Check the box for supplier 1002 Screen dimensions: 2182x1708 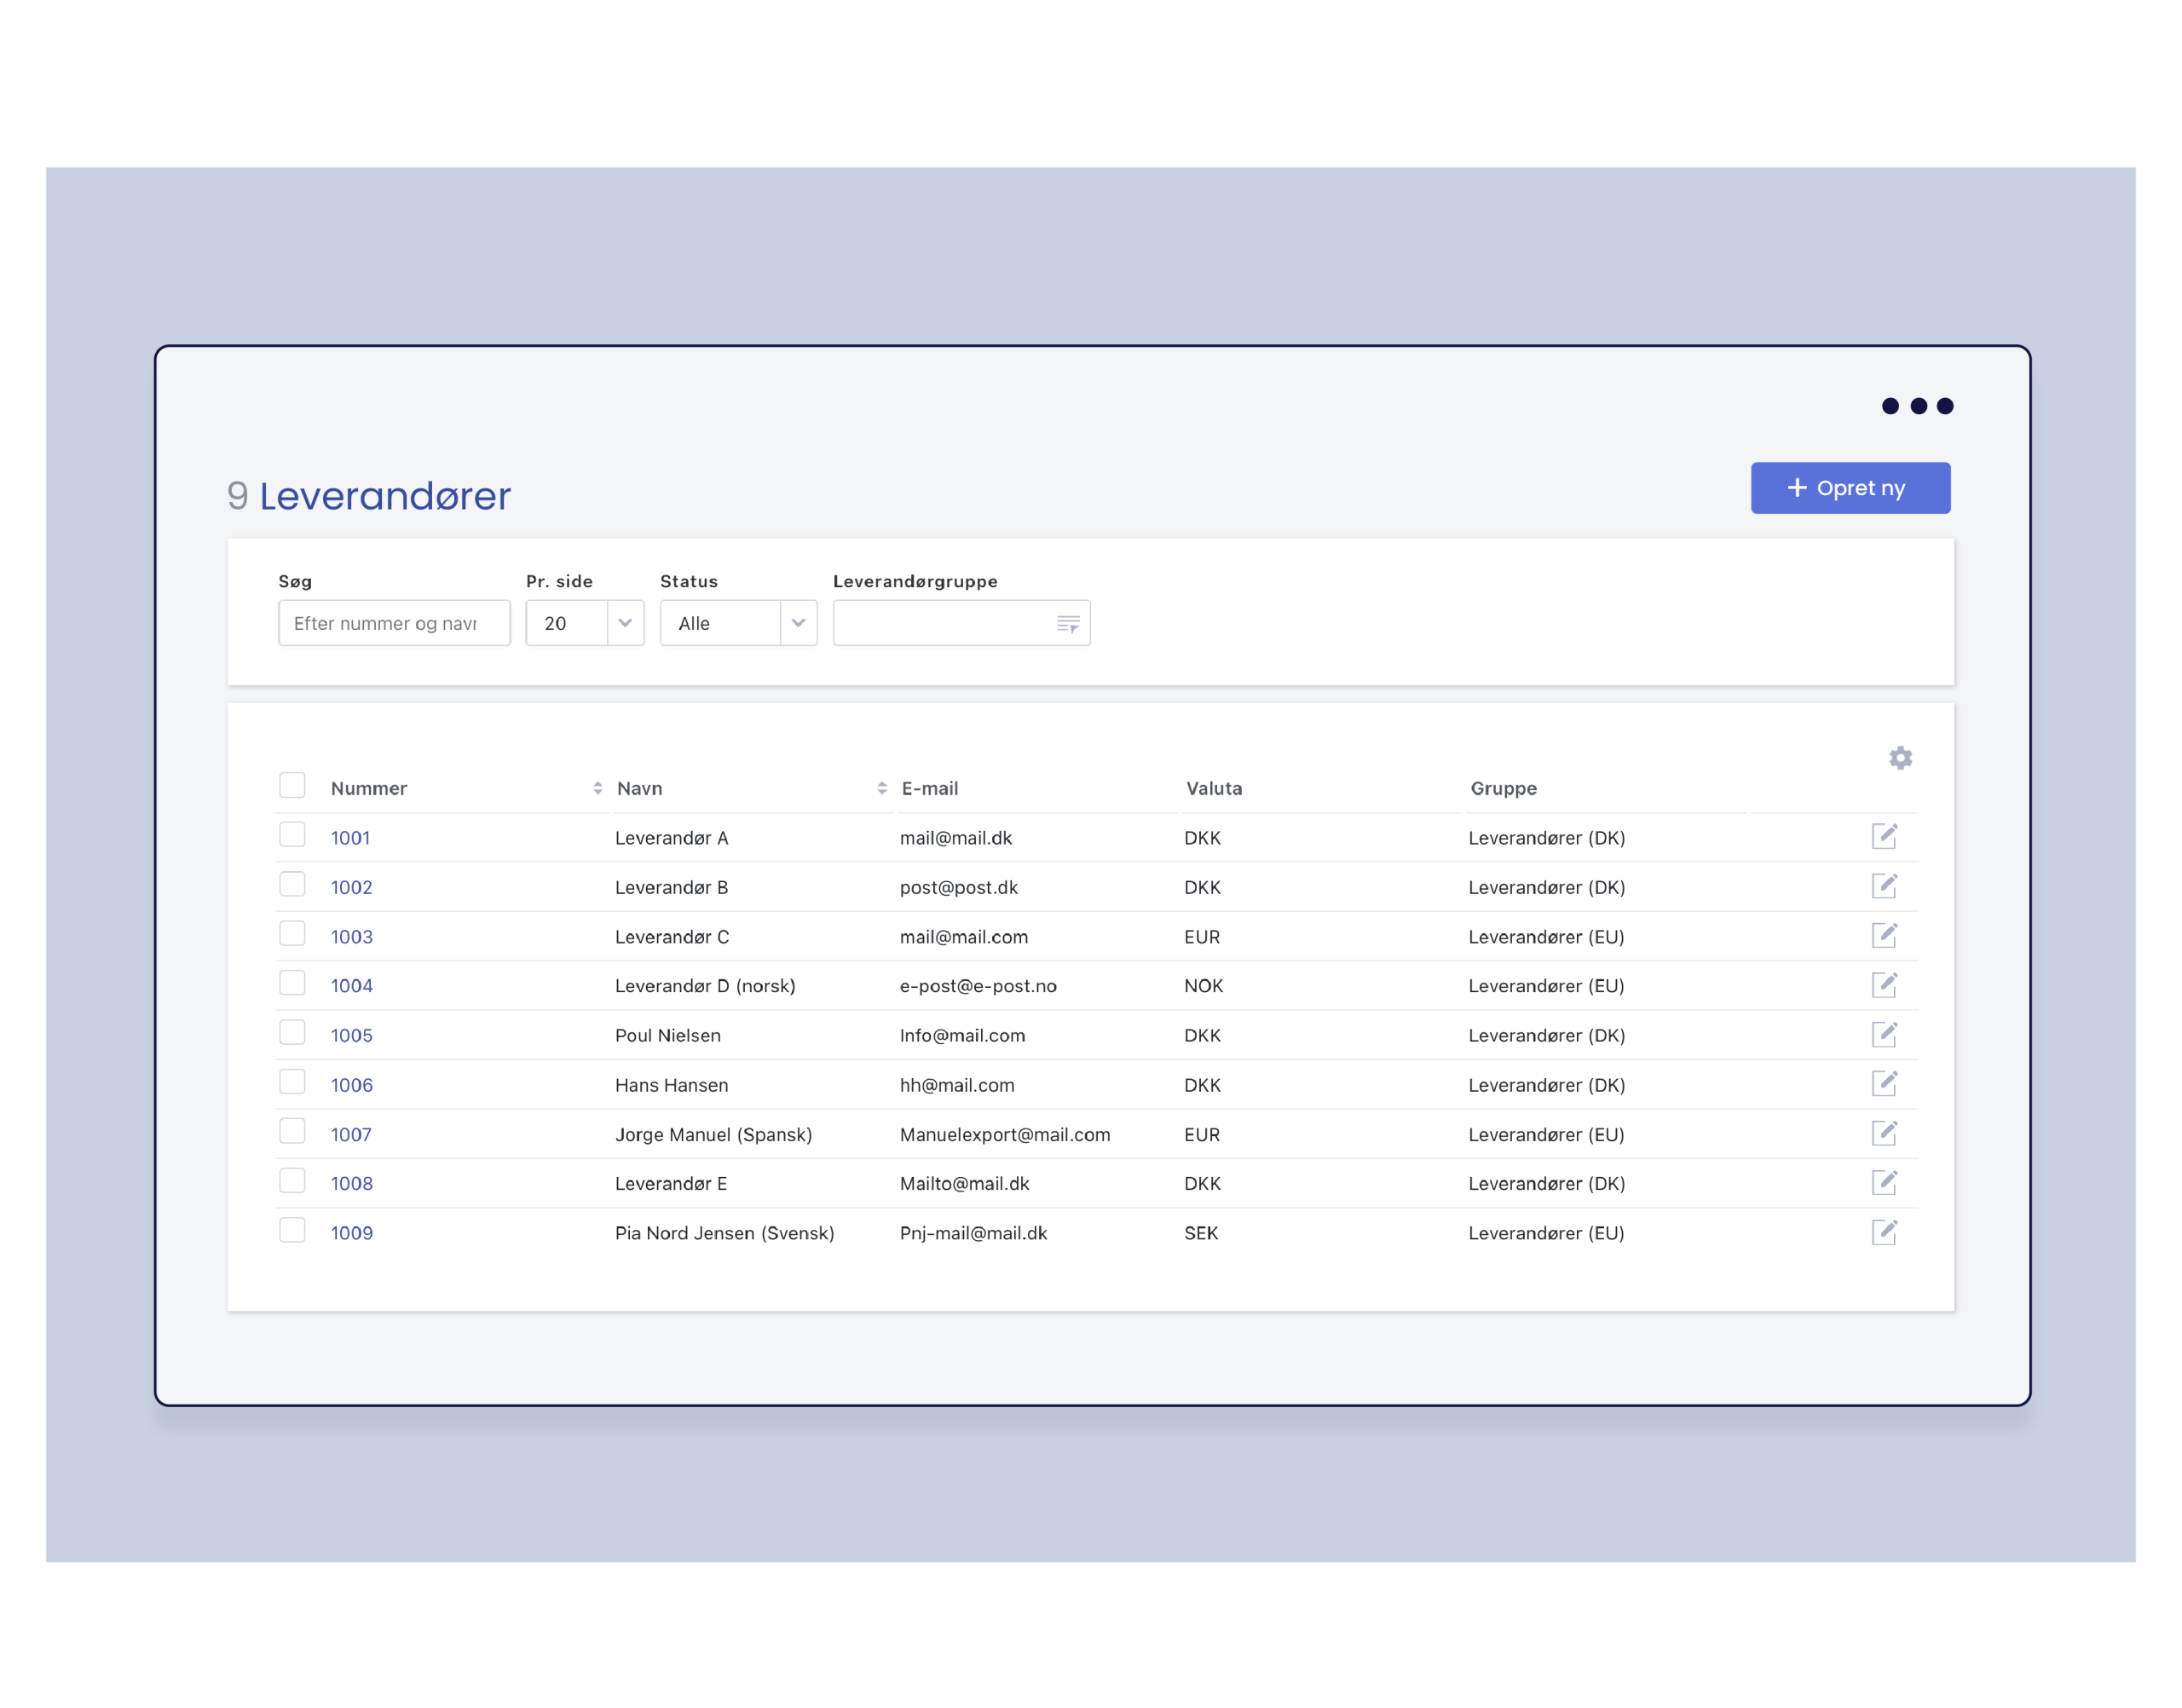click(292, 884)
